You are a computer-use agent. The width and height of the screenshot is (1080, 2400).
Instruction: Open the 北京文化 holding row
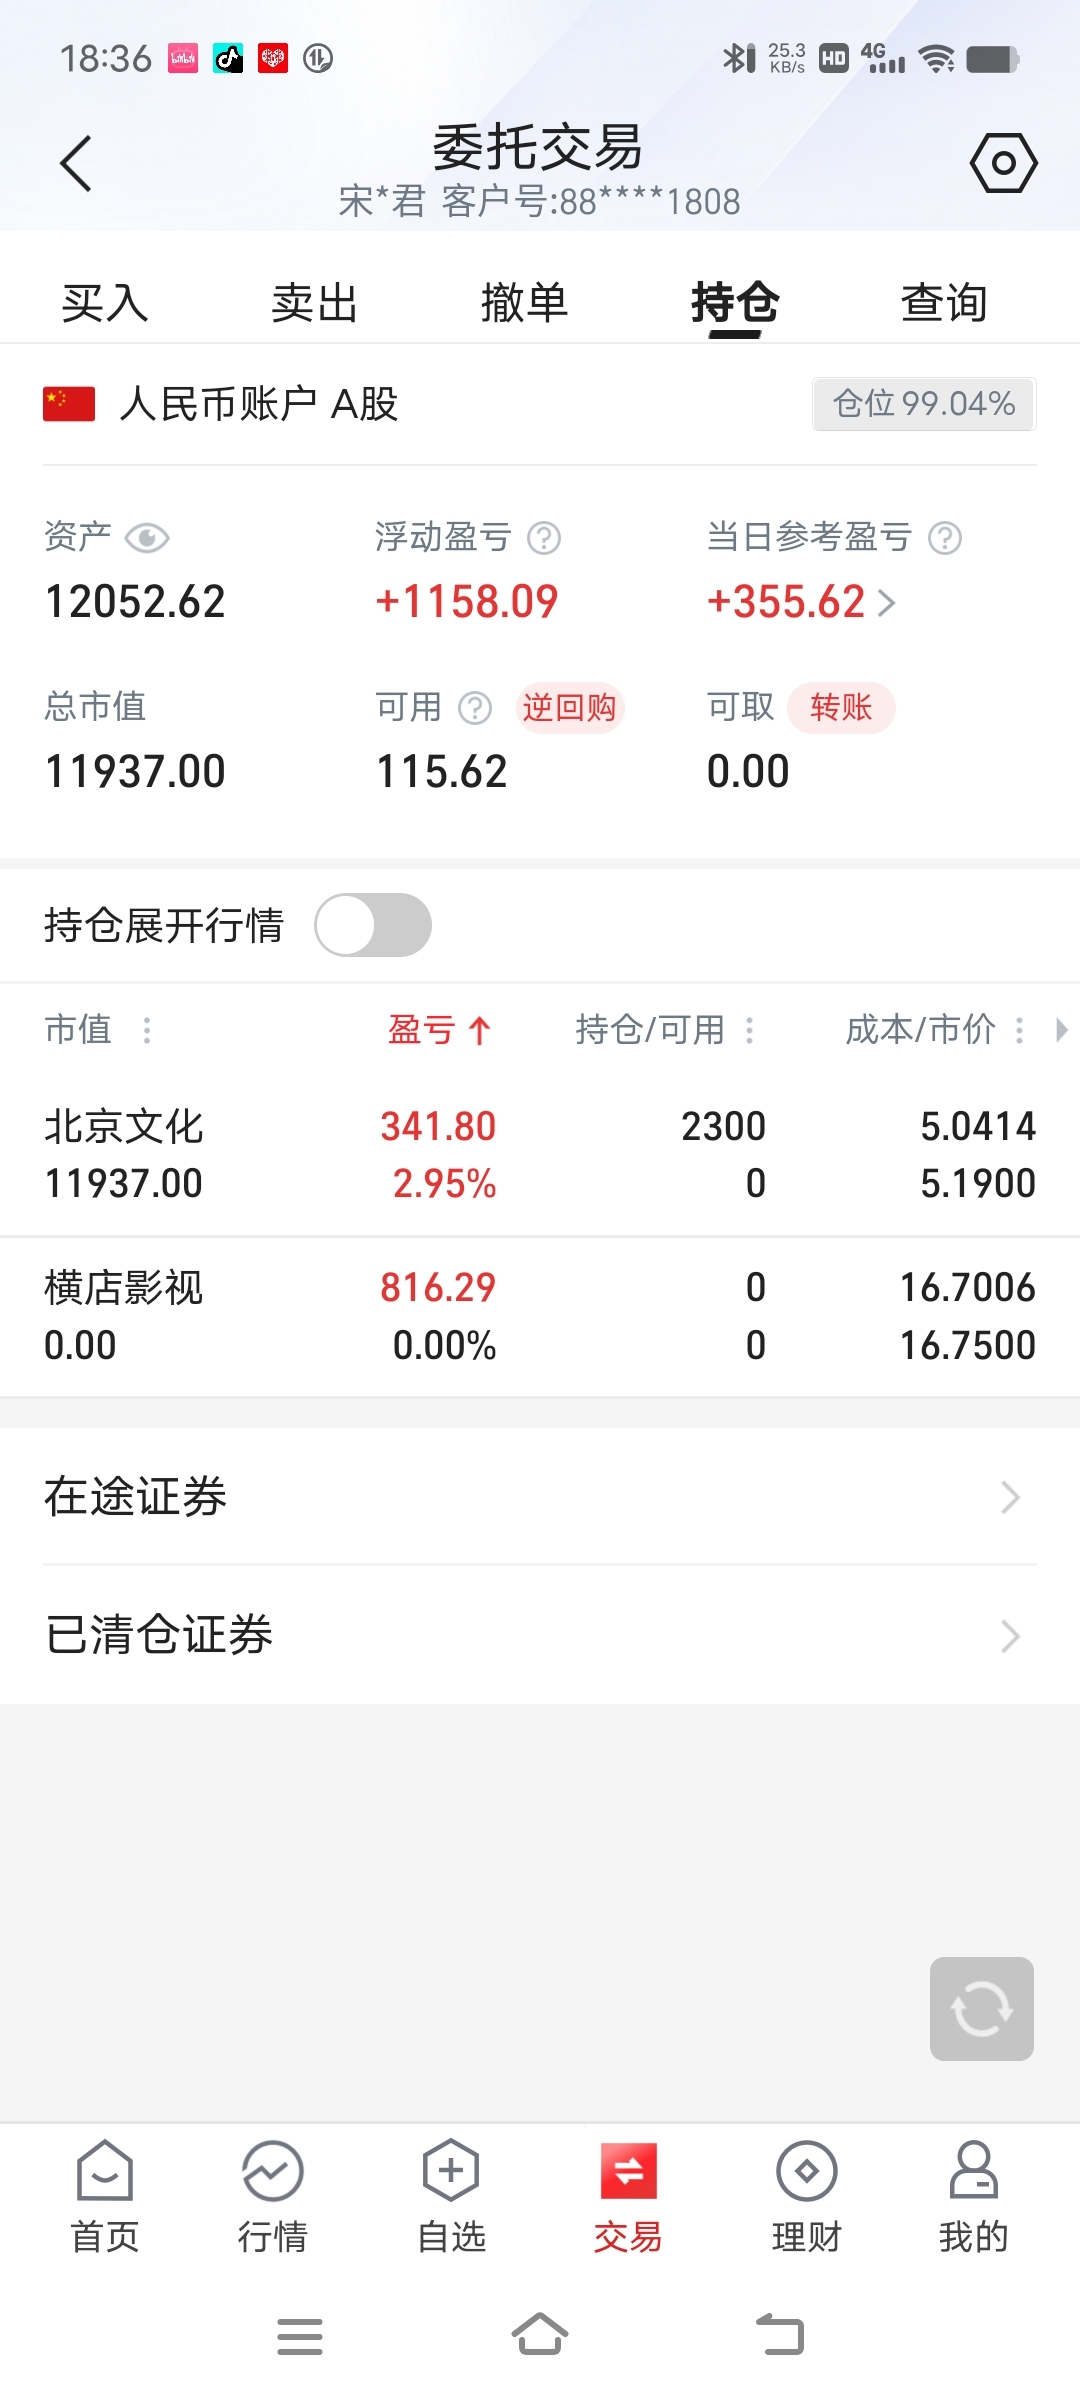point(540,1155)
